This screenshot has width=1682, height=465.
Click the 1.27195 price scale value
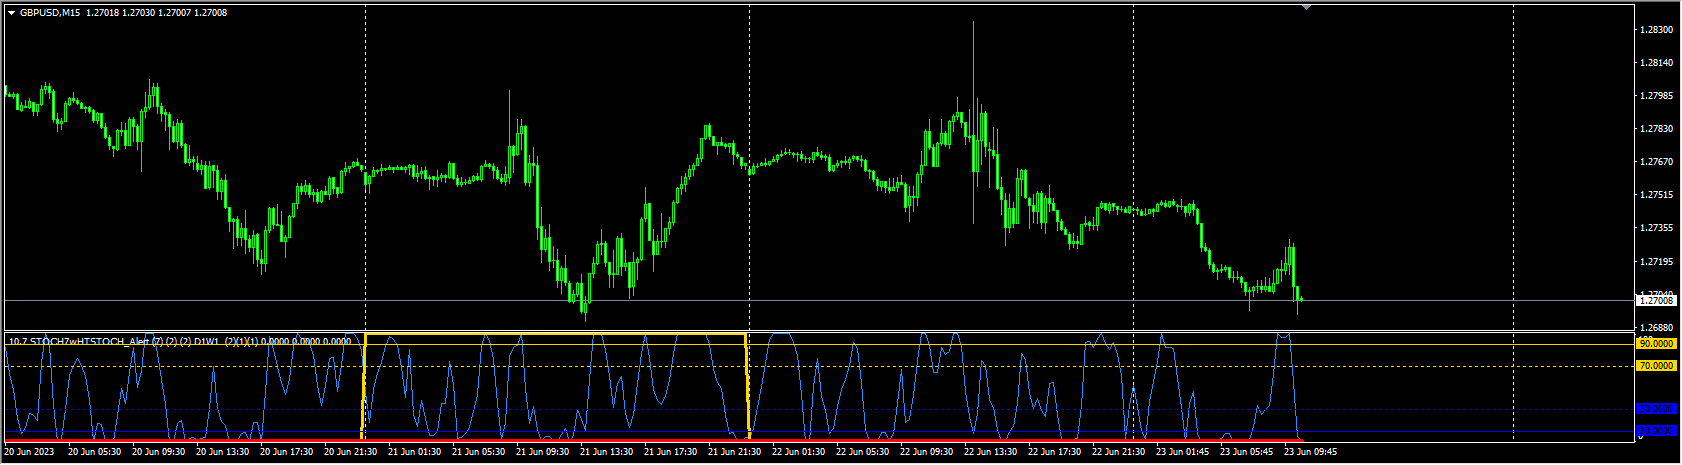[x=1656, y=262]
